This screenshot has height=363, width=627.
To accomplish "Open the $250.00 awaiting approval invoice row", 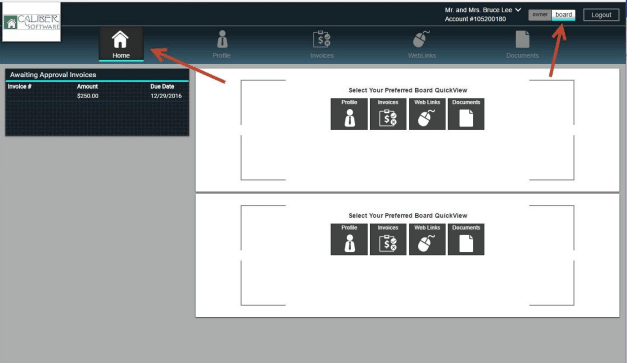I will tap(97, 96).
